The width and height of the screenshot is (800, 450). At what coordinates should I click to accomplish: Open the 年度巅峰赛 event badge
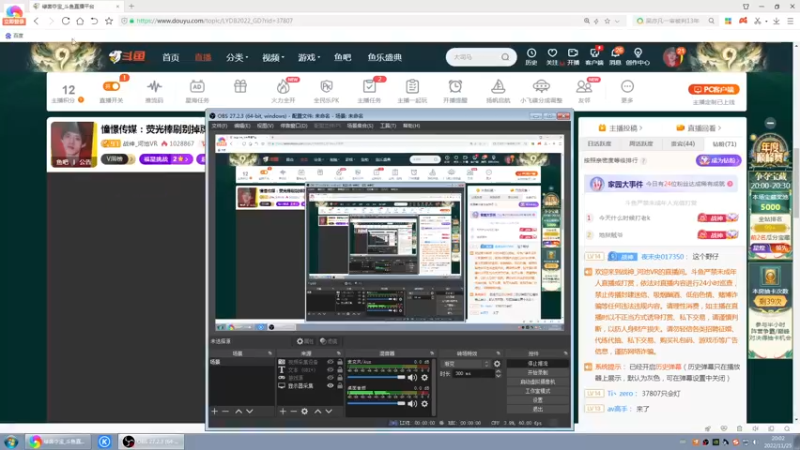click(770, 151)
